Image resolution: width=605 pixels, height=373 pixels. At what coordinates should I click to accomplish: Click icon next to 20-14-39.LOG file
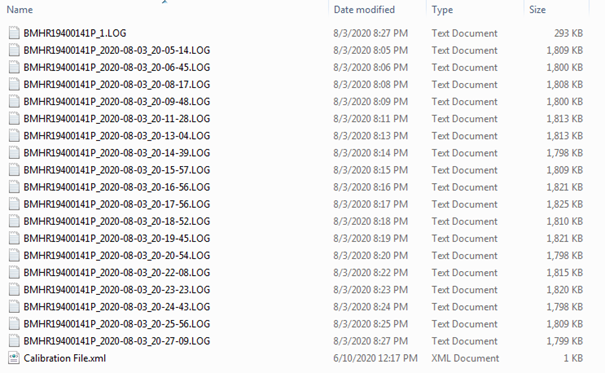click(14, 153)
